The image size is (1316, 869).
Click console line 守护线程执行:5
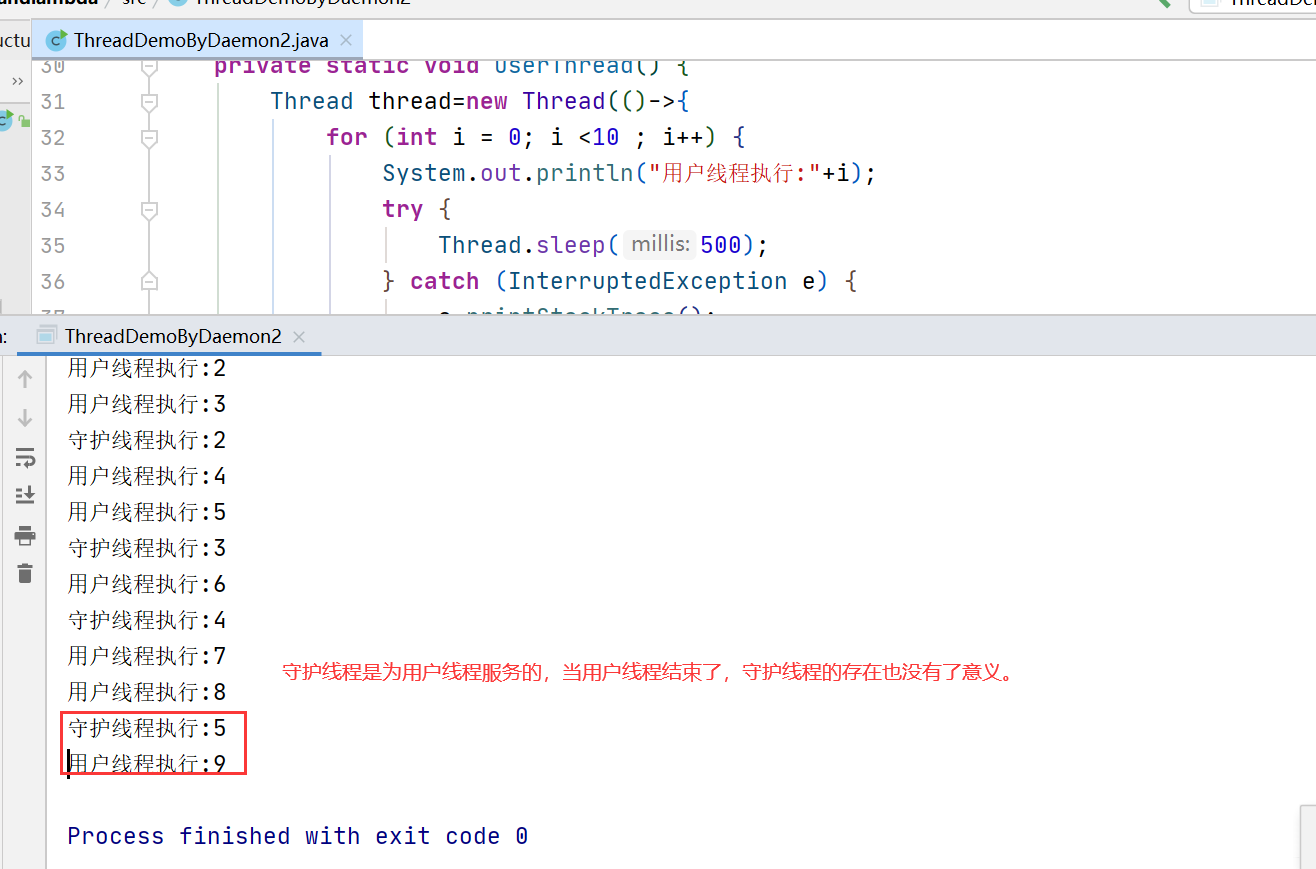pos(147,728)
